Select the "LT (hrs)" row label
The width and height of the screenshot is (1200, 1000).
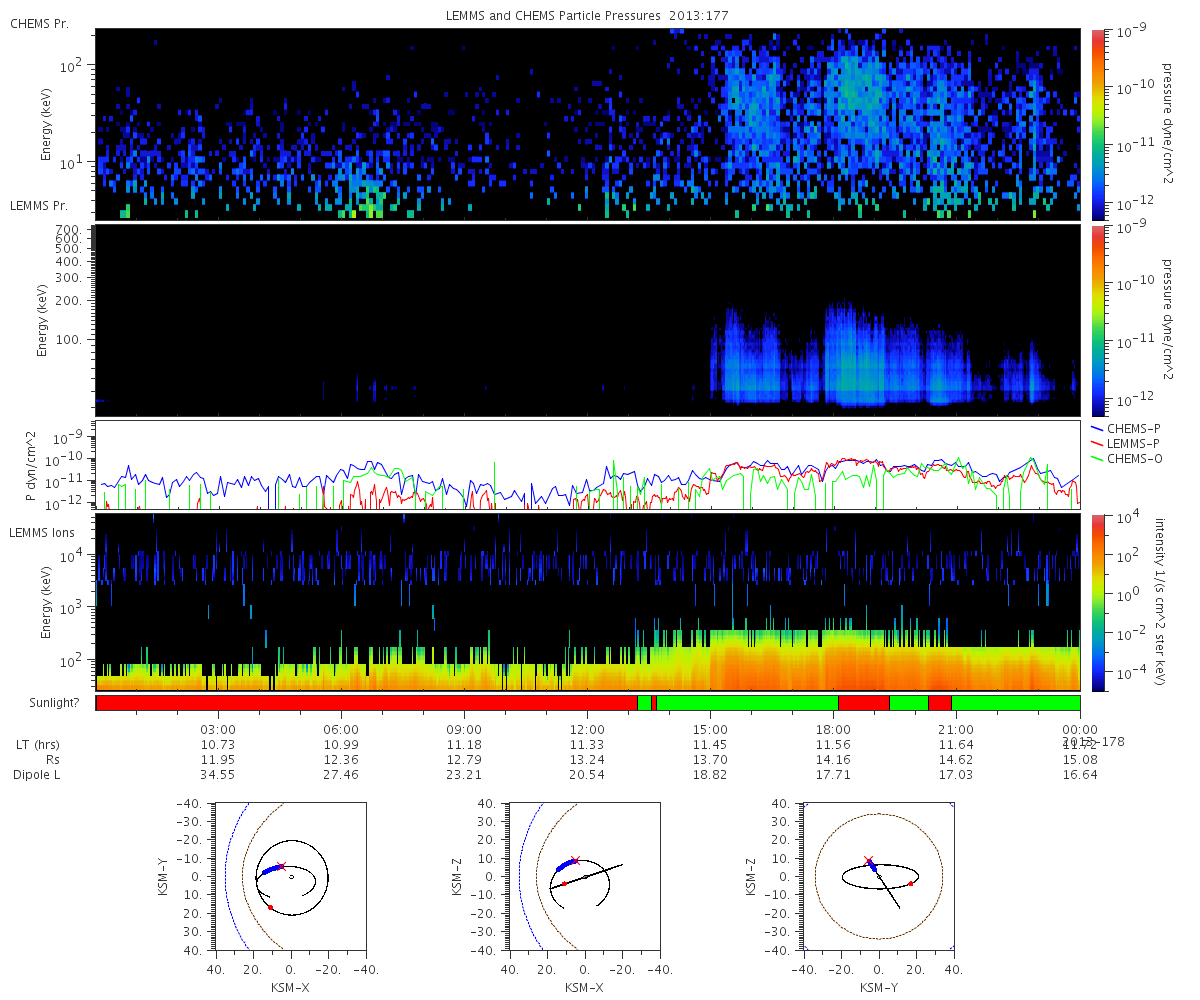37,745
